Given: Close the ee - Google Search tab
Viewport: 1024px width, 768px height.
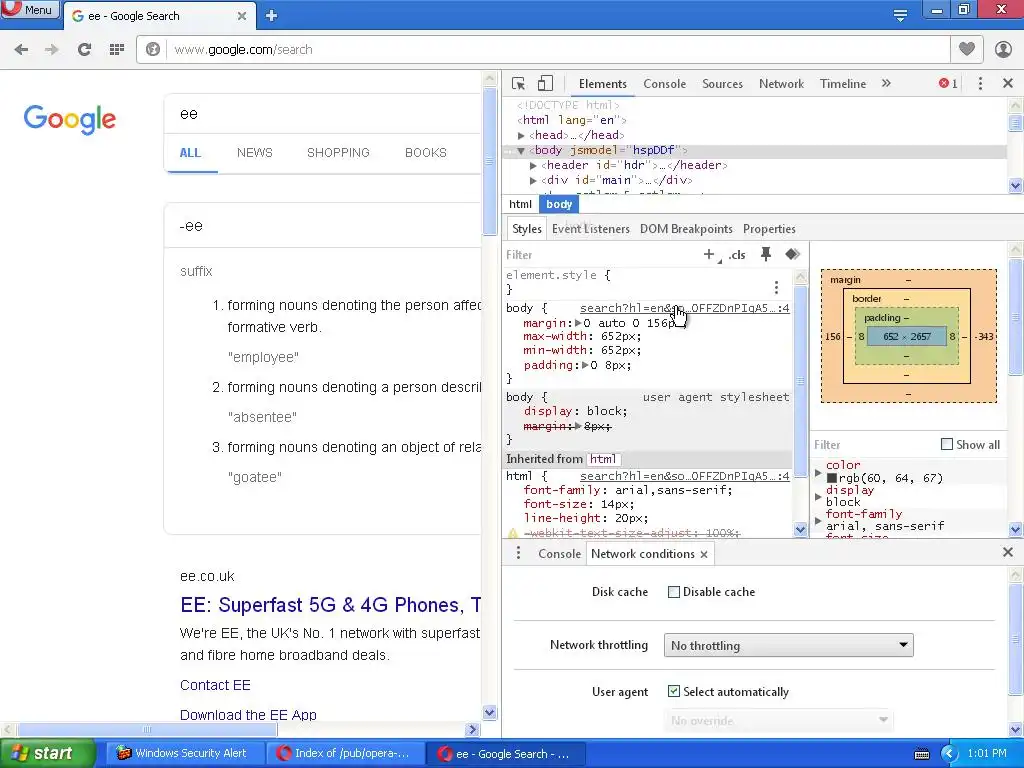Looking at the screenshot, I should pyautogui.click(x=242, y=16).
